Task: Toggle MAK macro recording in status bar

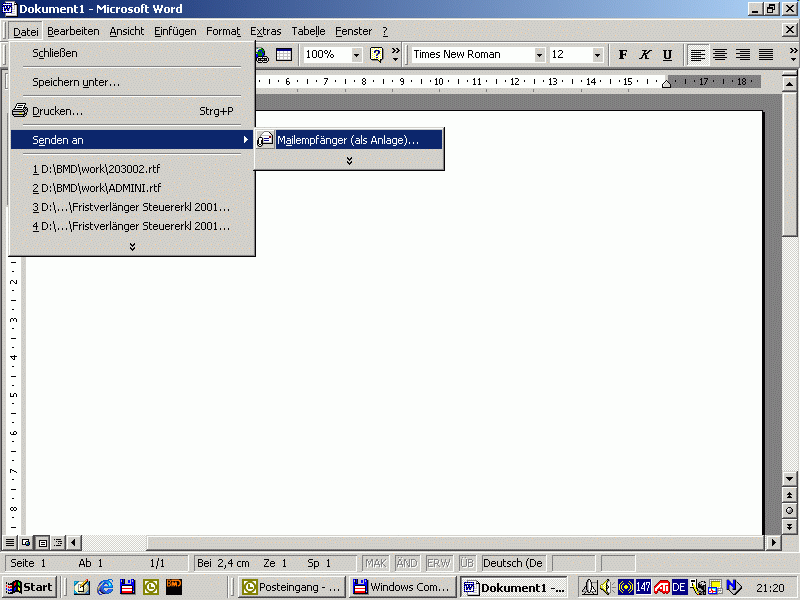Action: click(376, 563)
